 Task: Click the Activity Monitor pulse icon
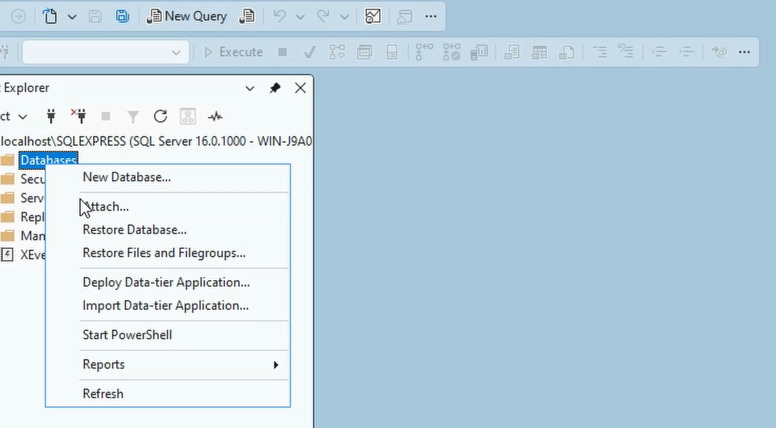[215, 117]
